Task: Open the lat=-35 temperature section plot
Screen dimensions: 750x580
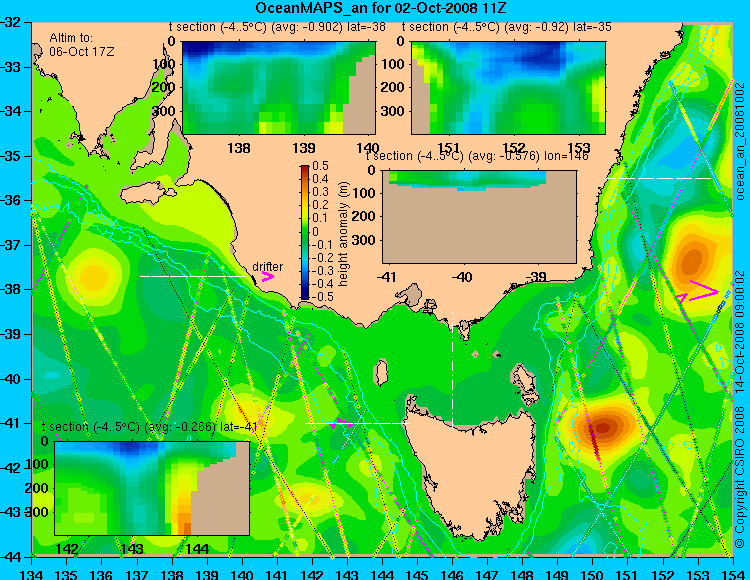Action: tap(508, 88)
